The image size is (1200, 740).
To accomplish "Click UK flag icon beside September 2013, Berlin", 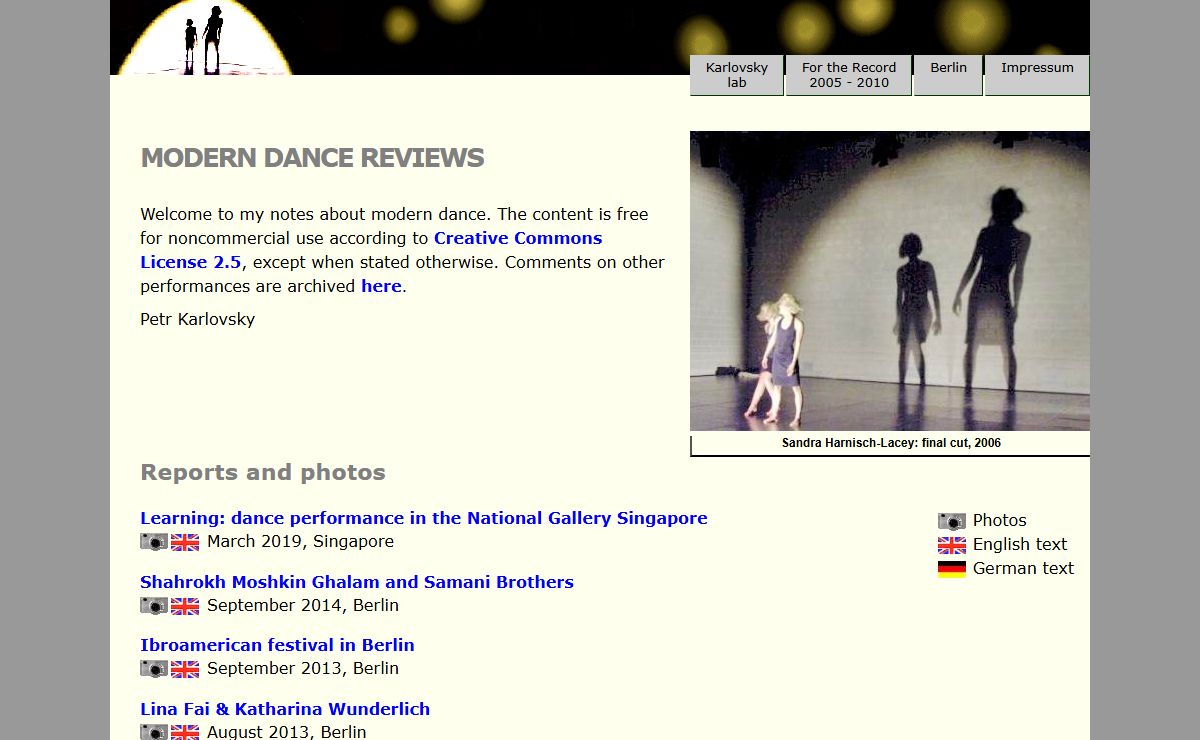I will coord(185,669).
